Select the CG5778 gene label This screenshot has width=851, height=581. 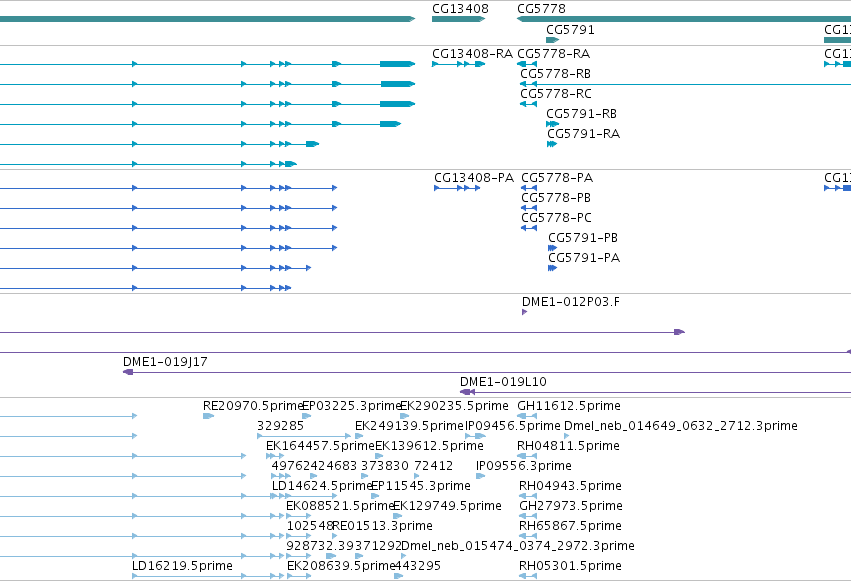(x=541, y=9)
